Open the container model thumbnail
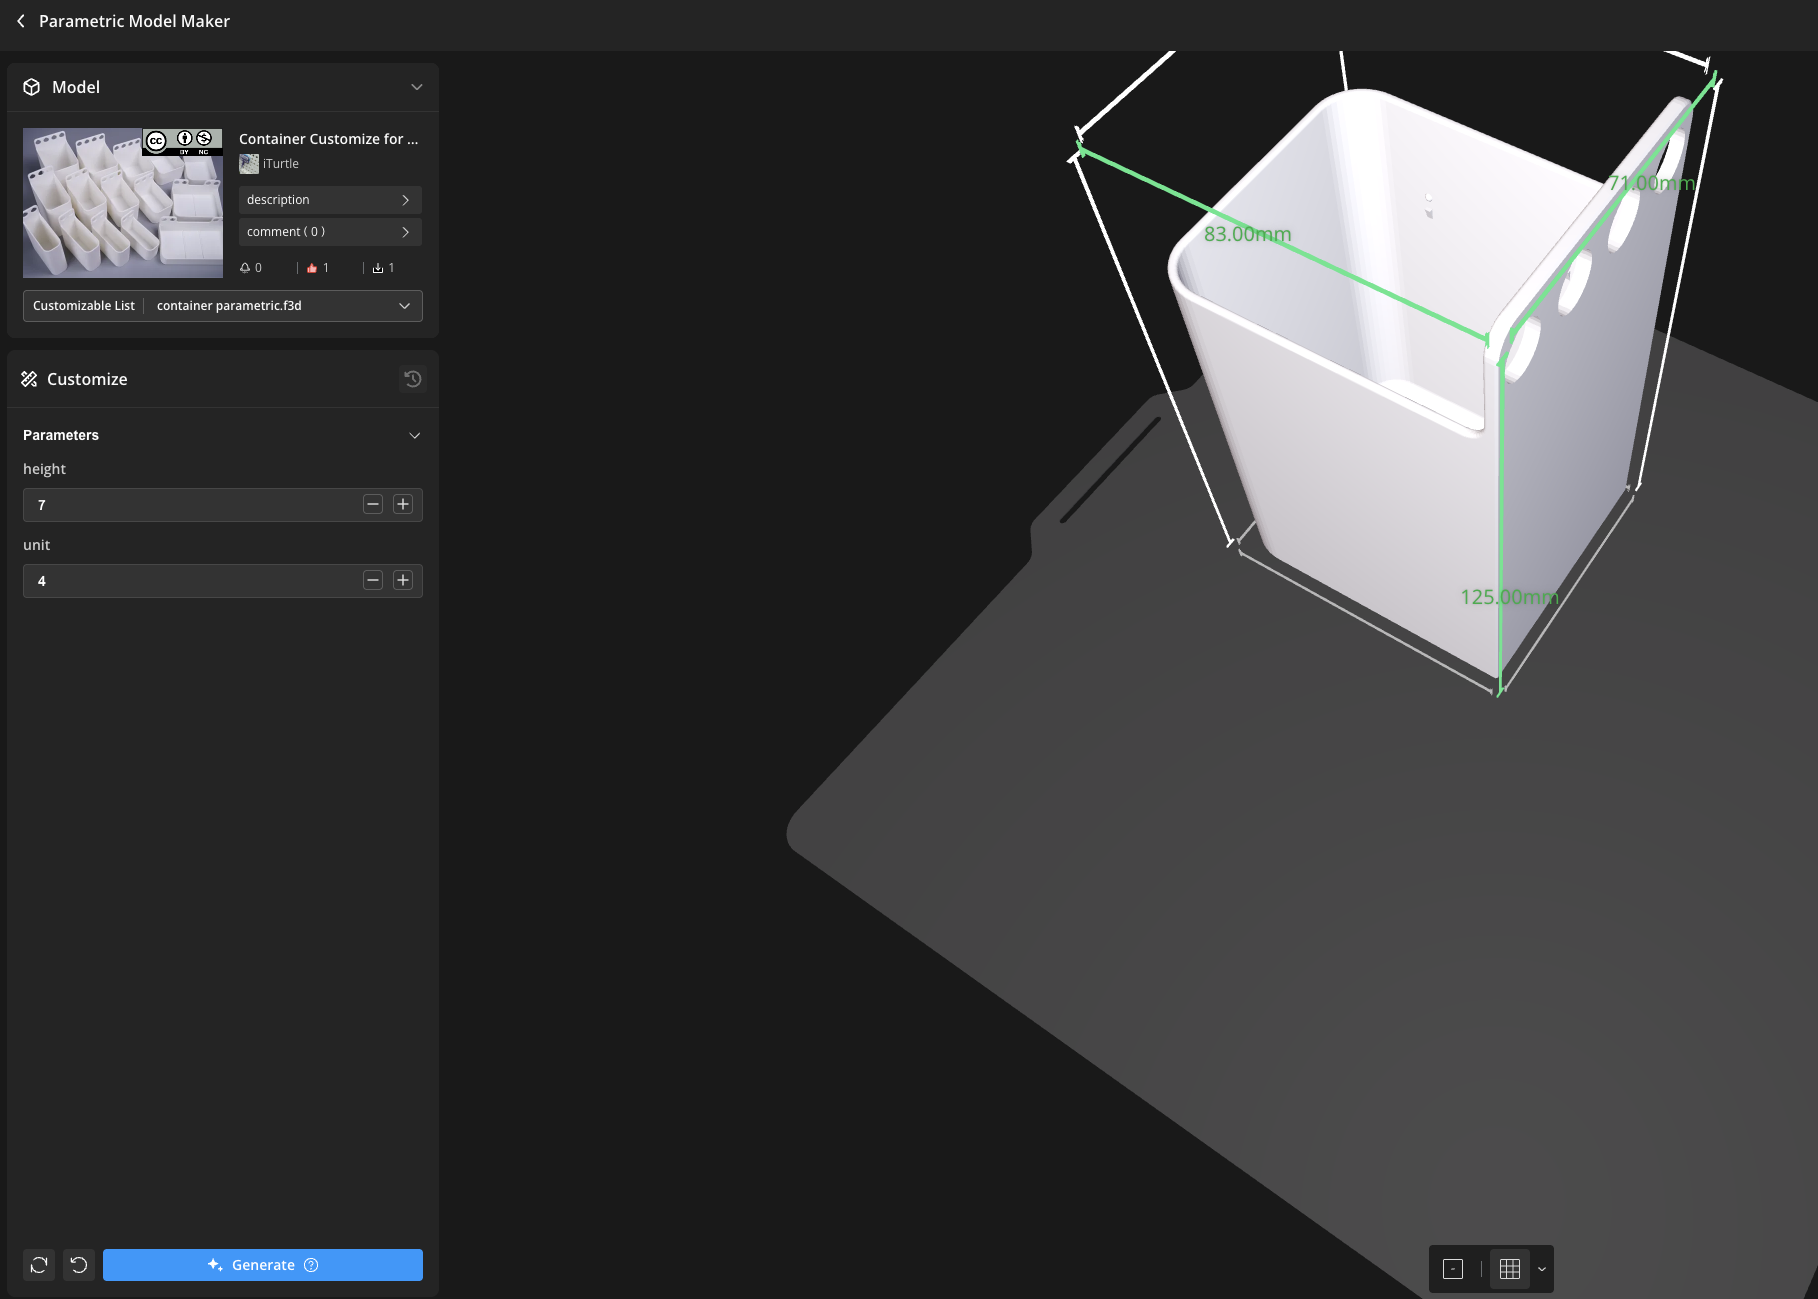This screenshot has height=1299, width=1818. [x=123, y=203]
